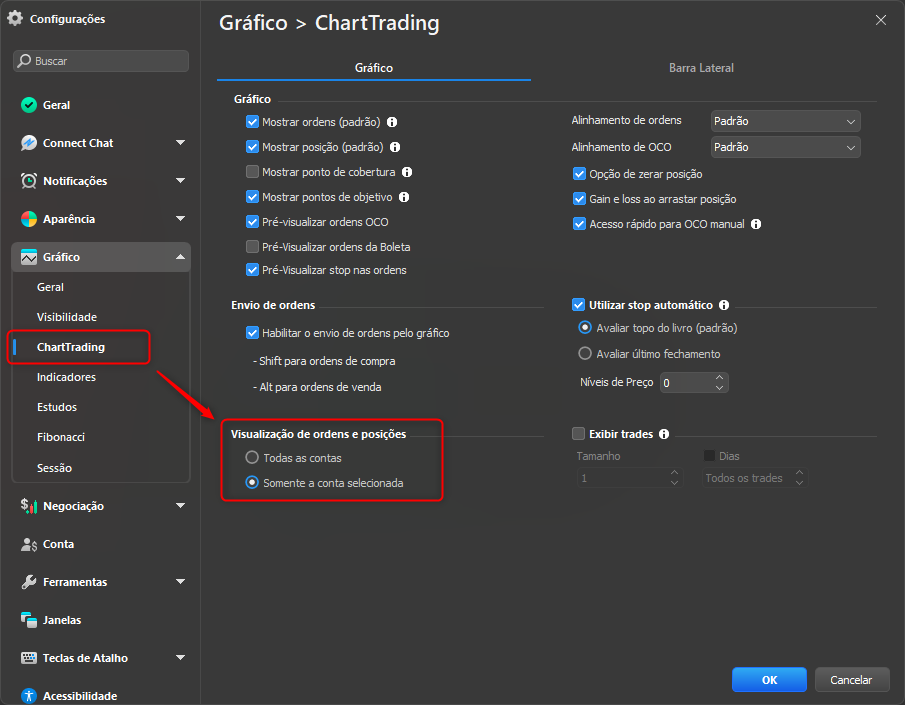Uncheck Mostrar posição (padrão)
This screenshot has width=905, height=705.
(252, 147)
